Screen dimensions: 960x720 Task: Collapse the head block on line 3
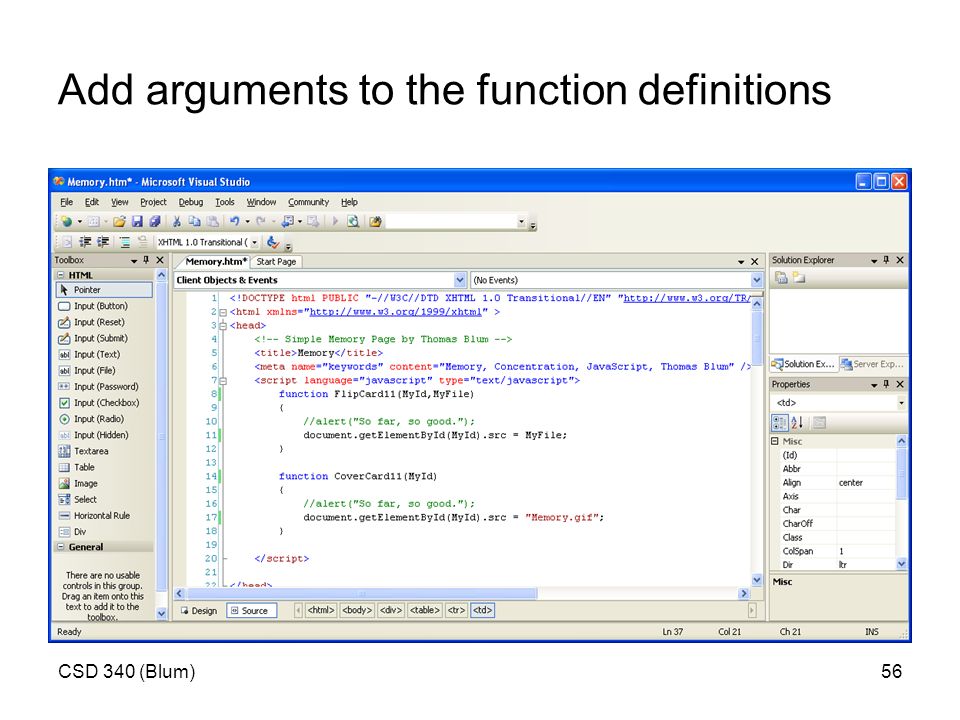[223, 326]
